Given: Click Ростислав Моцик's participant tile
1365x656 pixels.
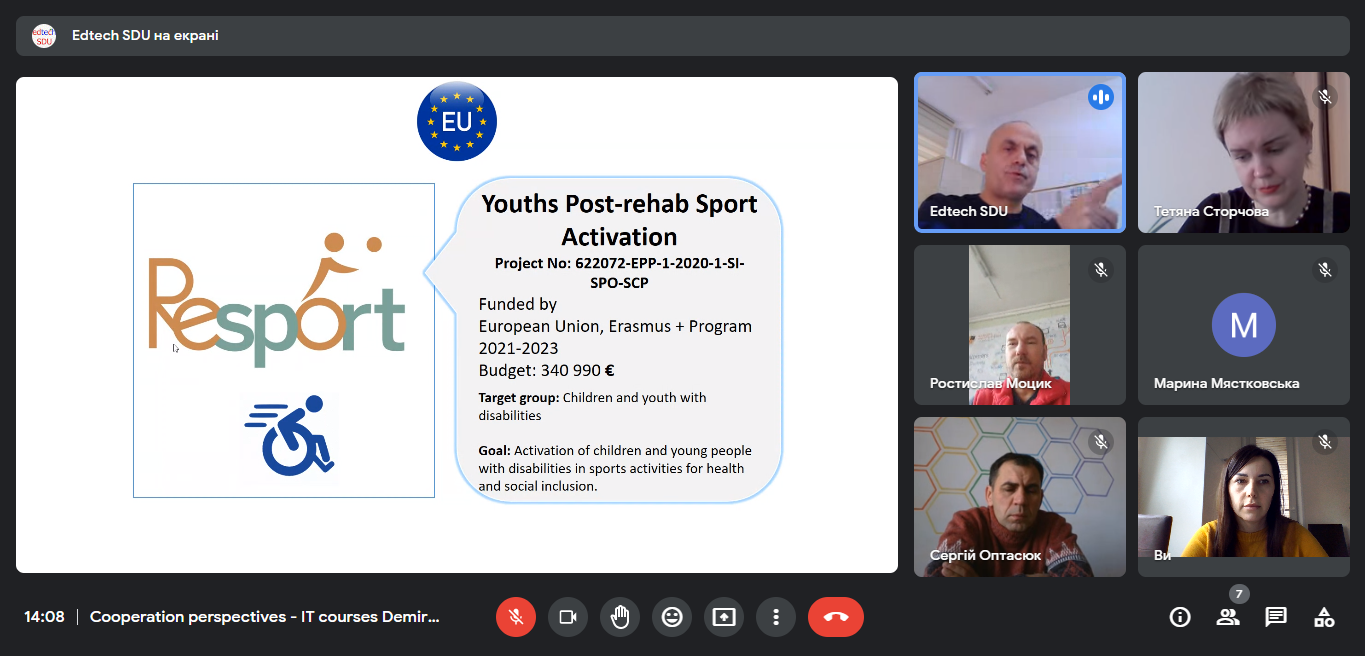Looking at the screenshot, I should (1020, 325).
